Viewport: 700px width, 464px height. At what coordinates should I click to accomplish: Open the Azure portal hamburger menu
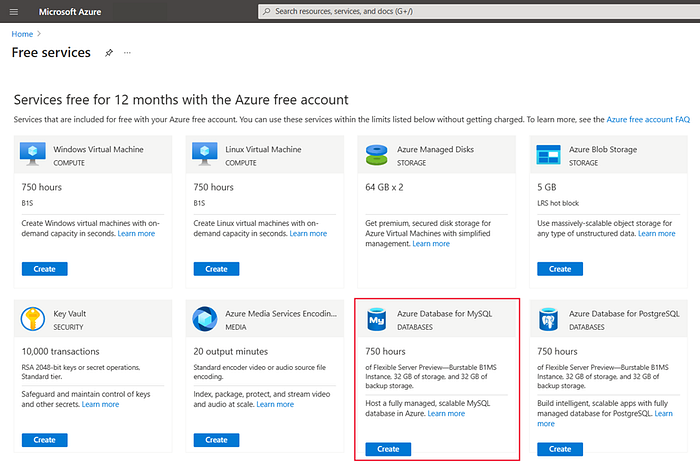click(14, 11)
